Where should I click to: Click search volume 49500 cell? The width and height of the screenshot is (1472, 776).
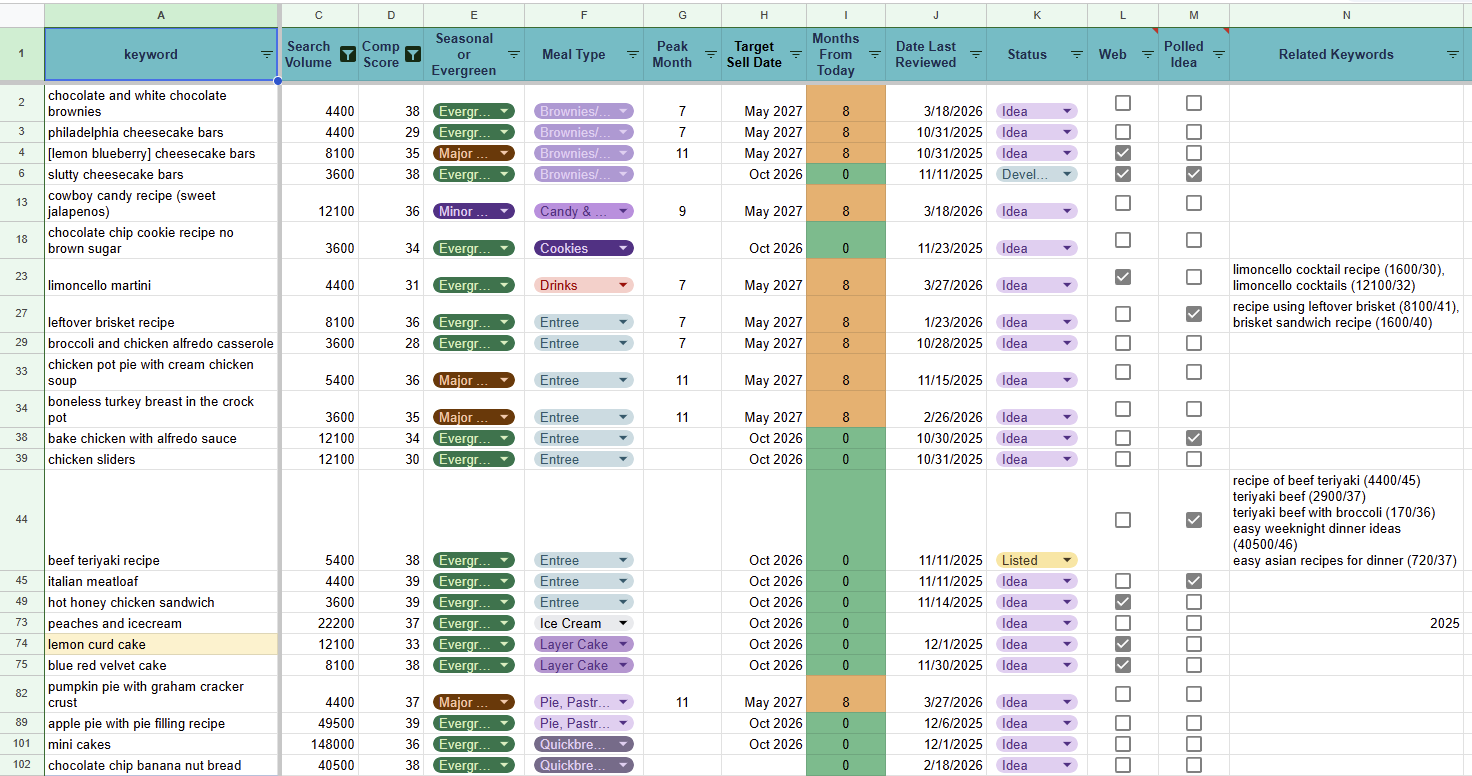coord(320,723)
